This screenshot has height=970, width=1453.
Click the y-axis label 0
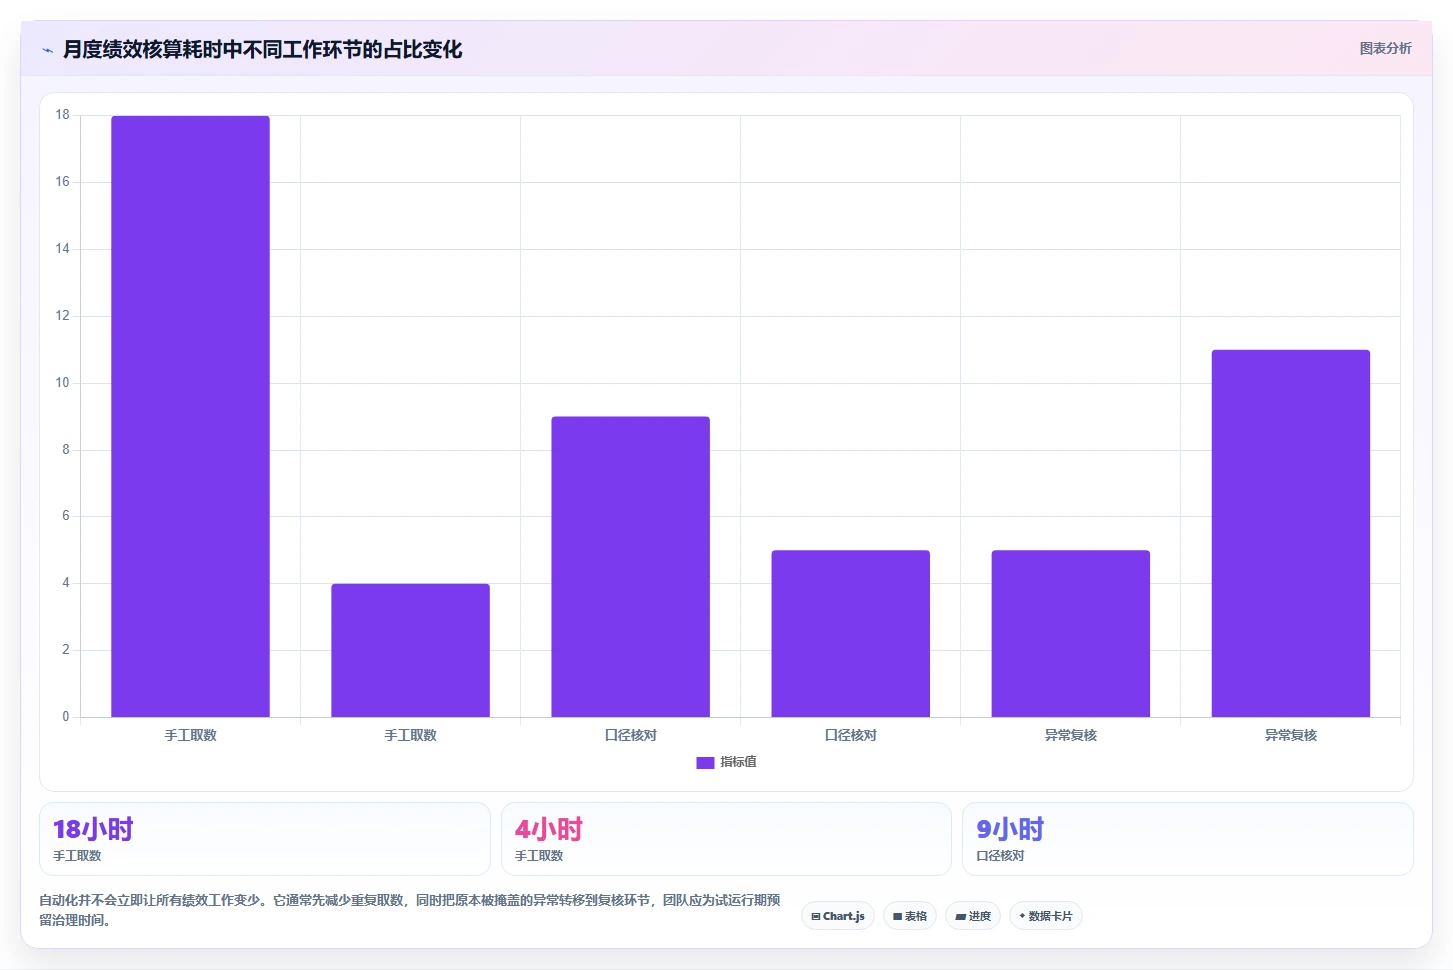point(66,717)
